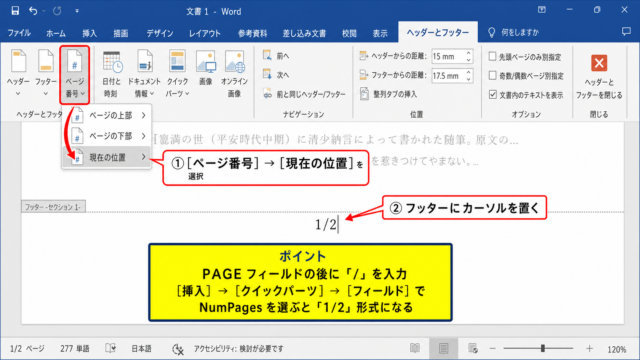Viewport: 640px width, 360px height.
Task: Click zoom out minus button
Action: (x=493, y=349)
